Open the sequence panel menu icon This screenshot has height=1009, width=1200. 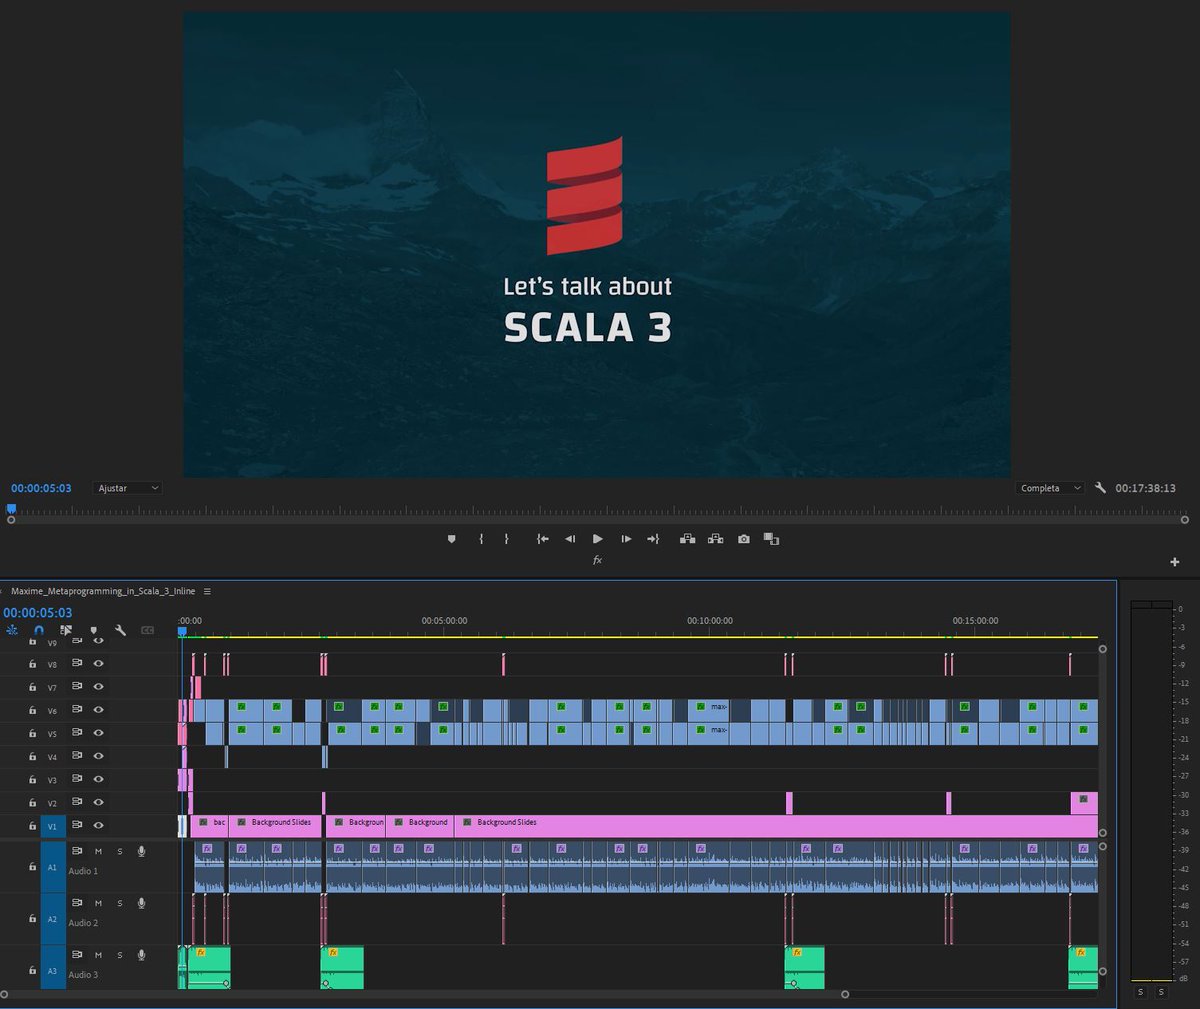click(207, 591)
